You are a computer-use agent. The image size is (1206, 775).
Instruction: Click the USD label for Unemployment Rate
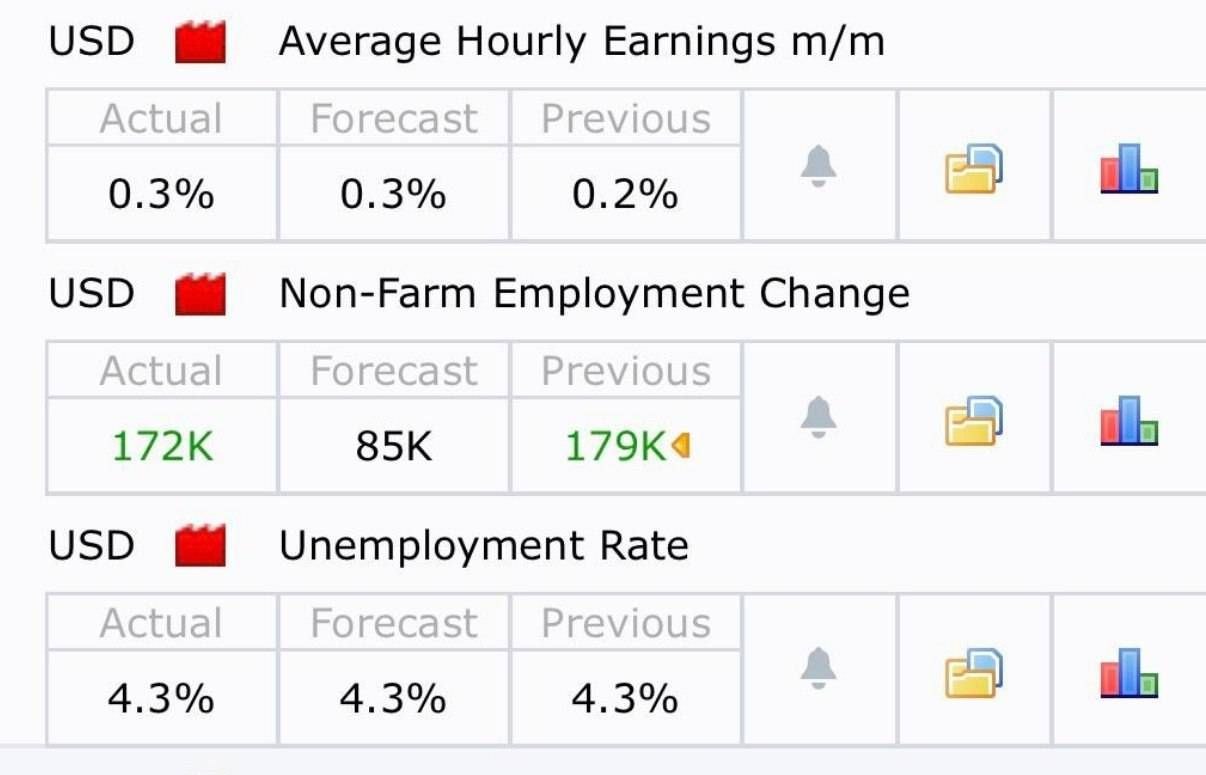(91, 547)
